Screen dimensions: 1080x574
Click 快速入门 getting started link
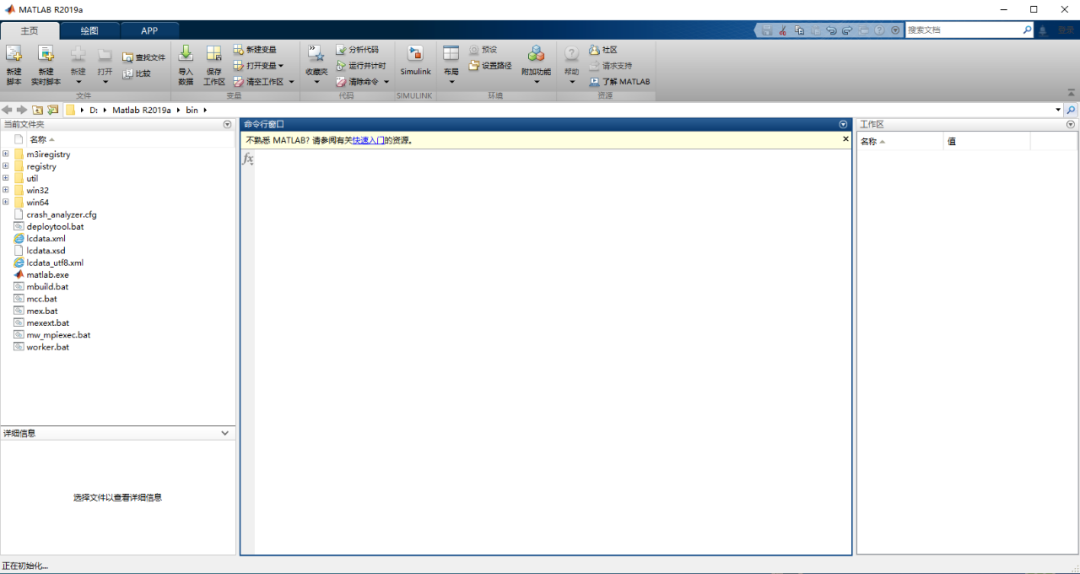point(368,141)
